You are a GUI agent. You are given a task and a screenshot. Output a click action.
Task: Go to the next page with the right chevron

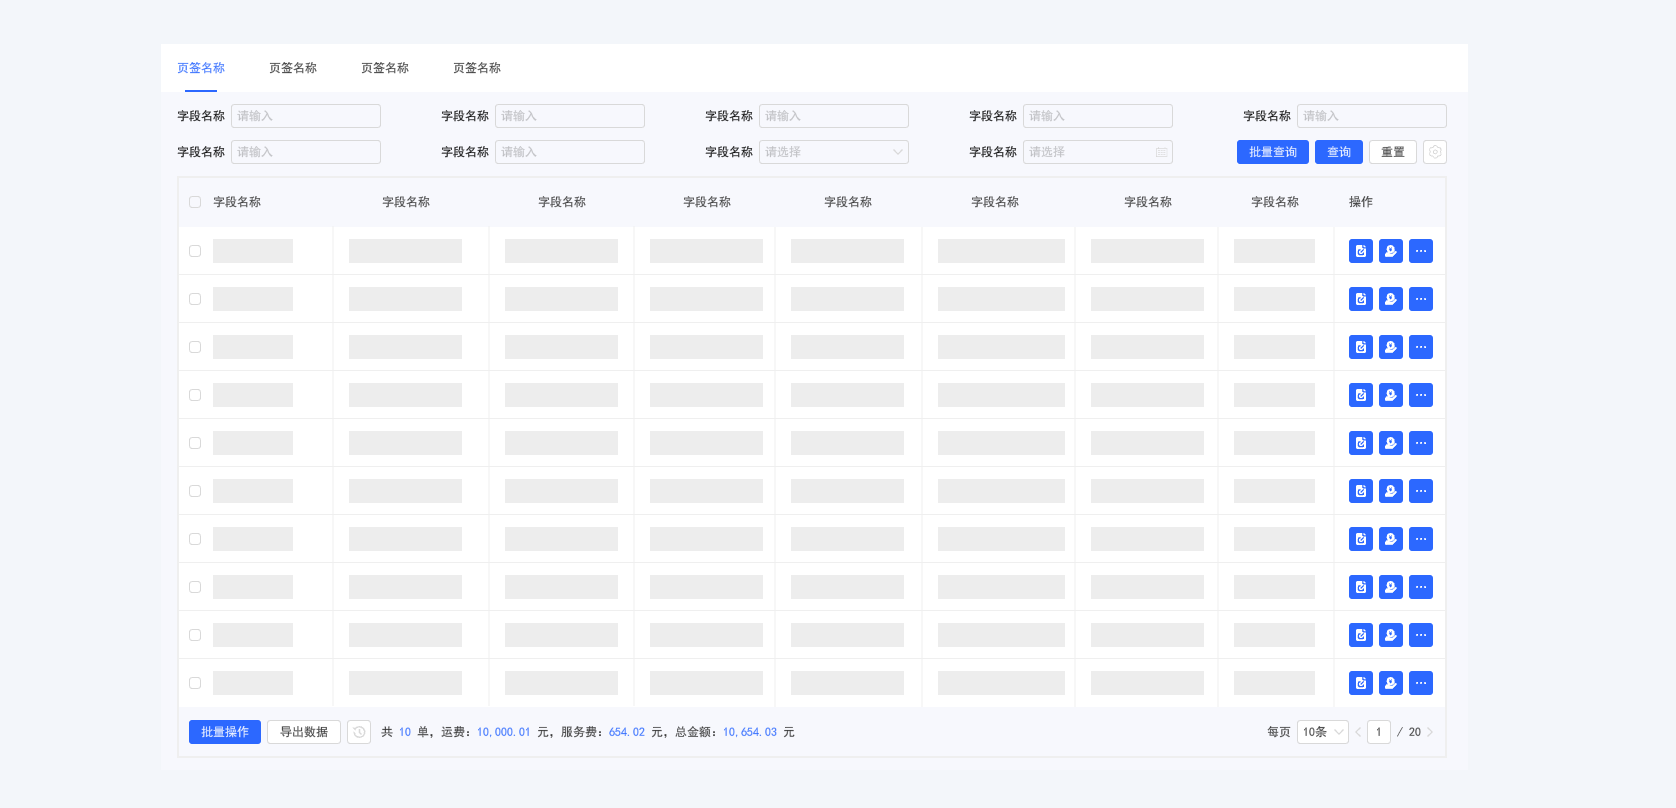tap(1430, 732)
